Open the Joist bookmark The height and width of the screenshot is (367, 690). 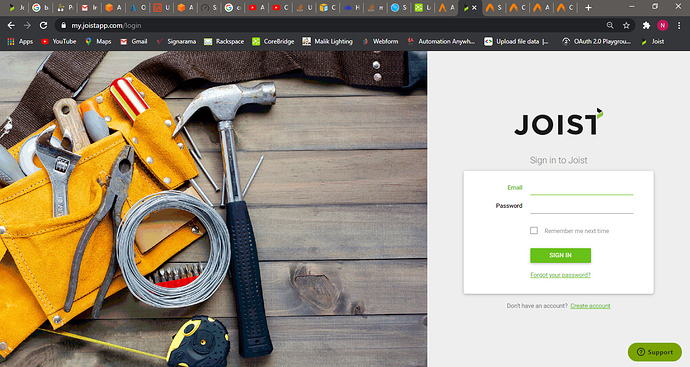[653, 41]
